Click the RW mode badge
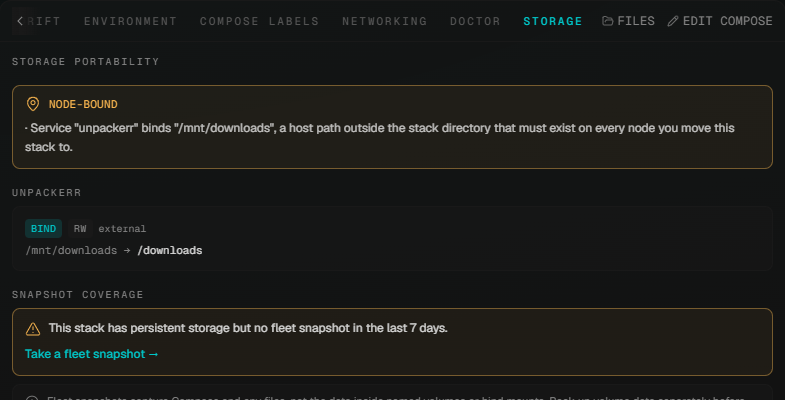The image size is (785, 400). [80, 229]
